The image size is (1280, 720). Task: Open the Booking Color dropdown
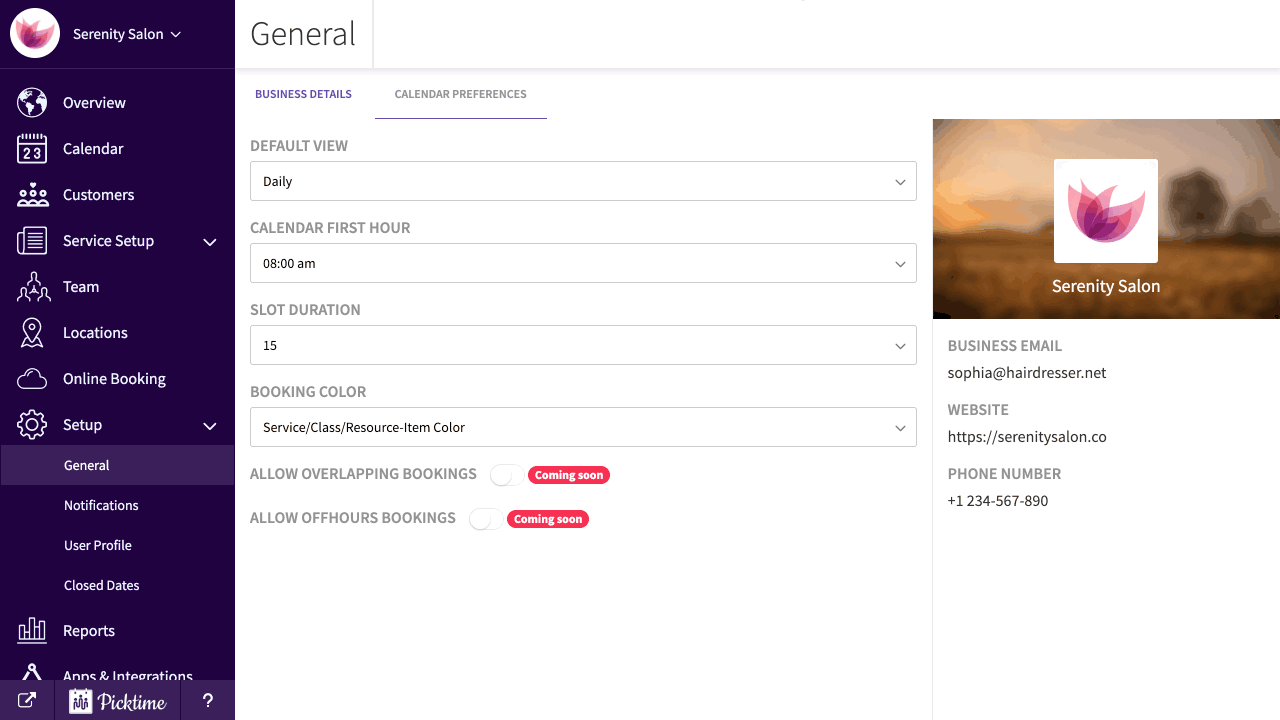tap(583, 427)
